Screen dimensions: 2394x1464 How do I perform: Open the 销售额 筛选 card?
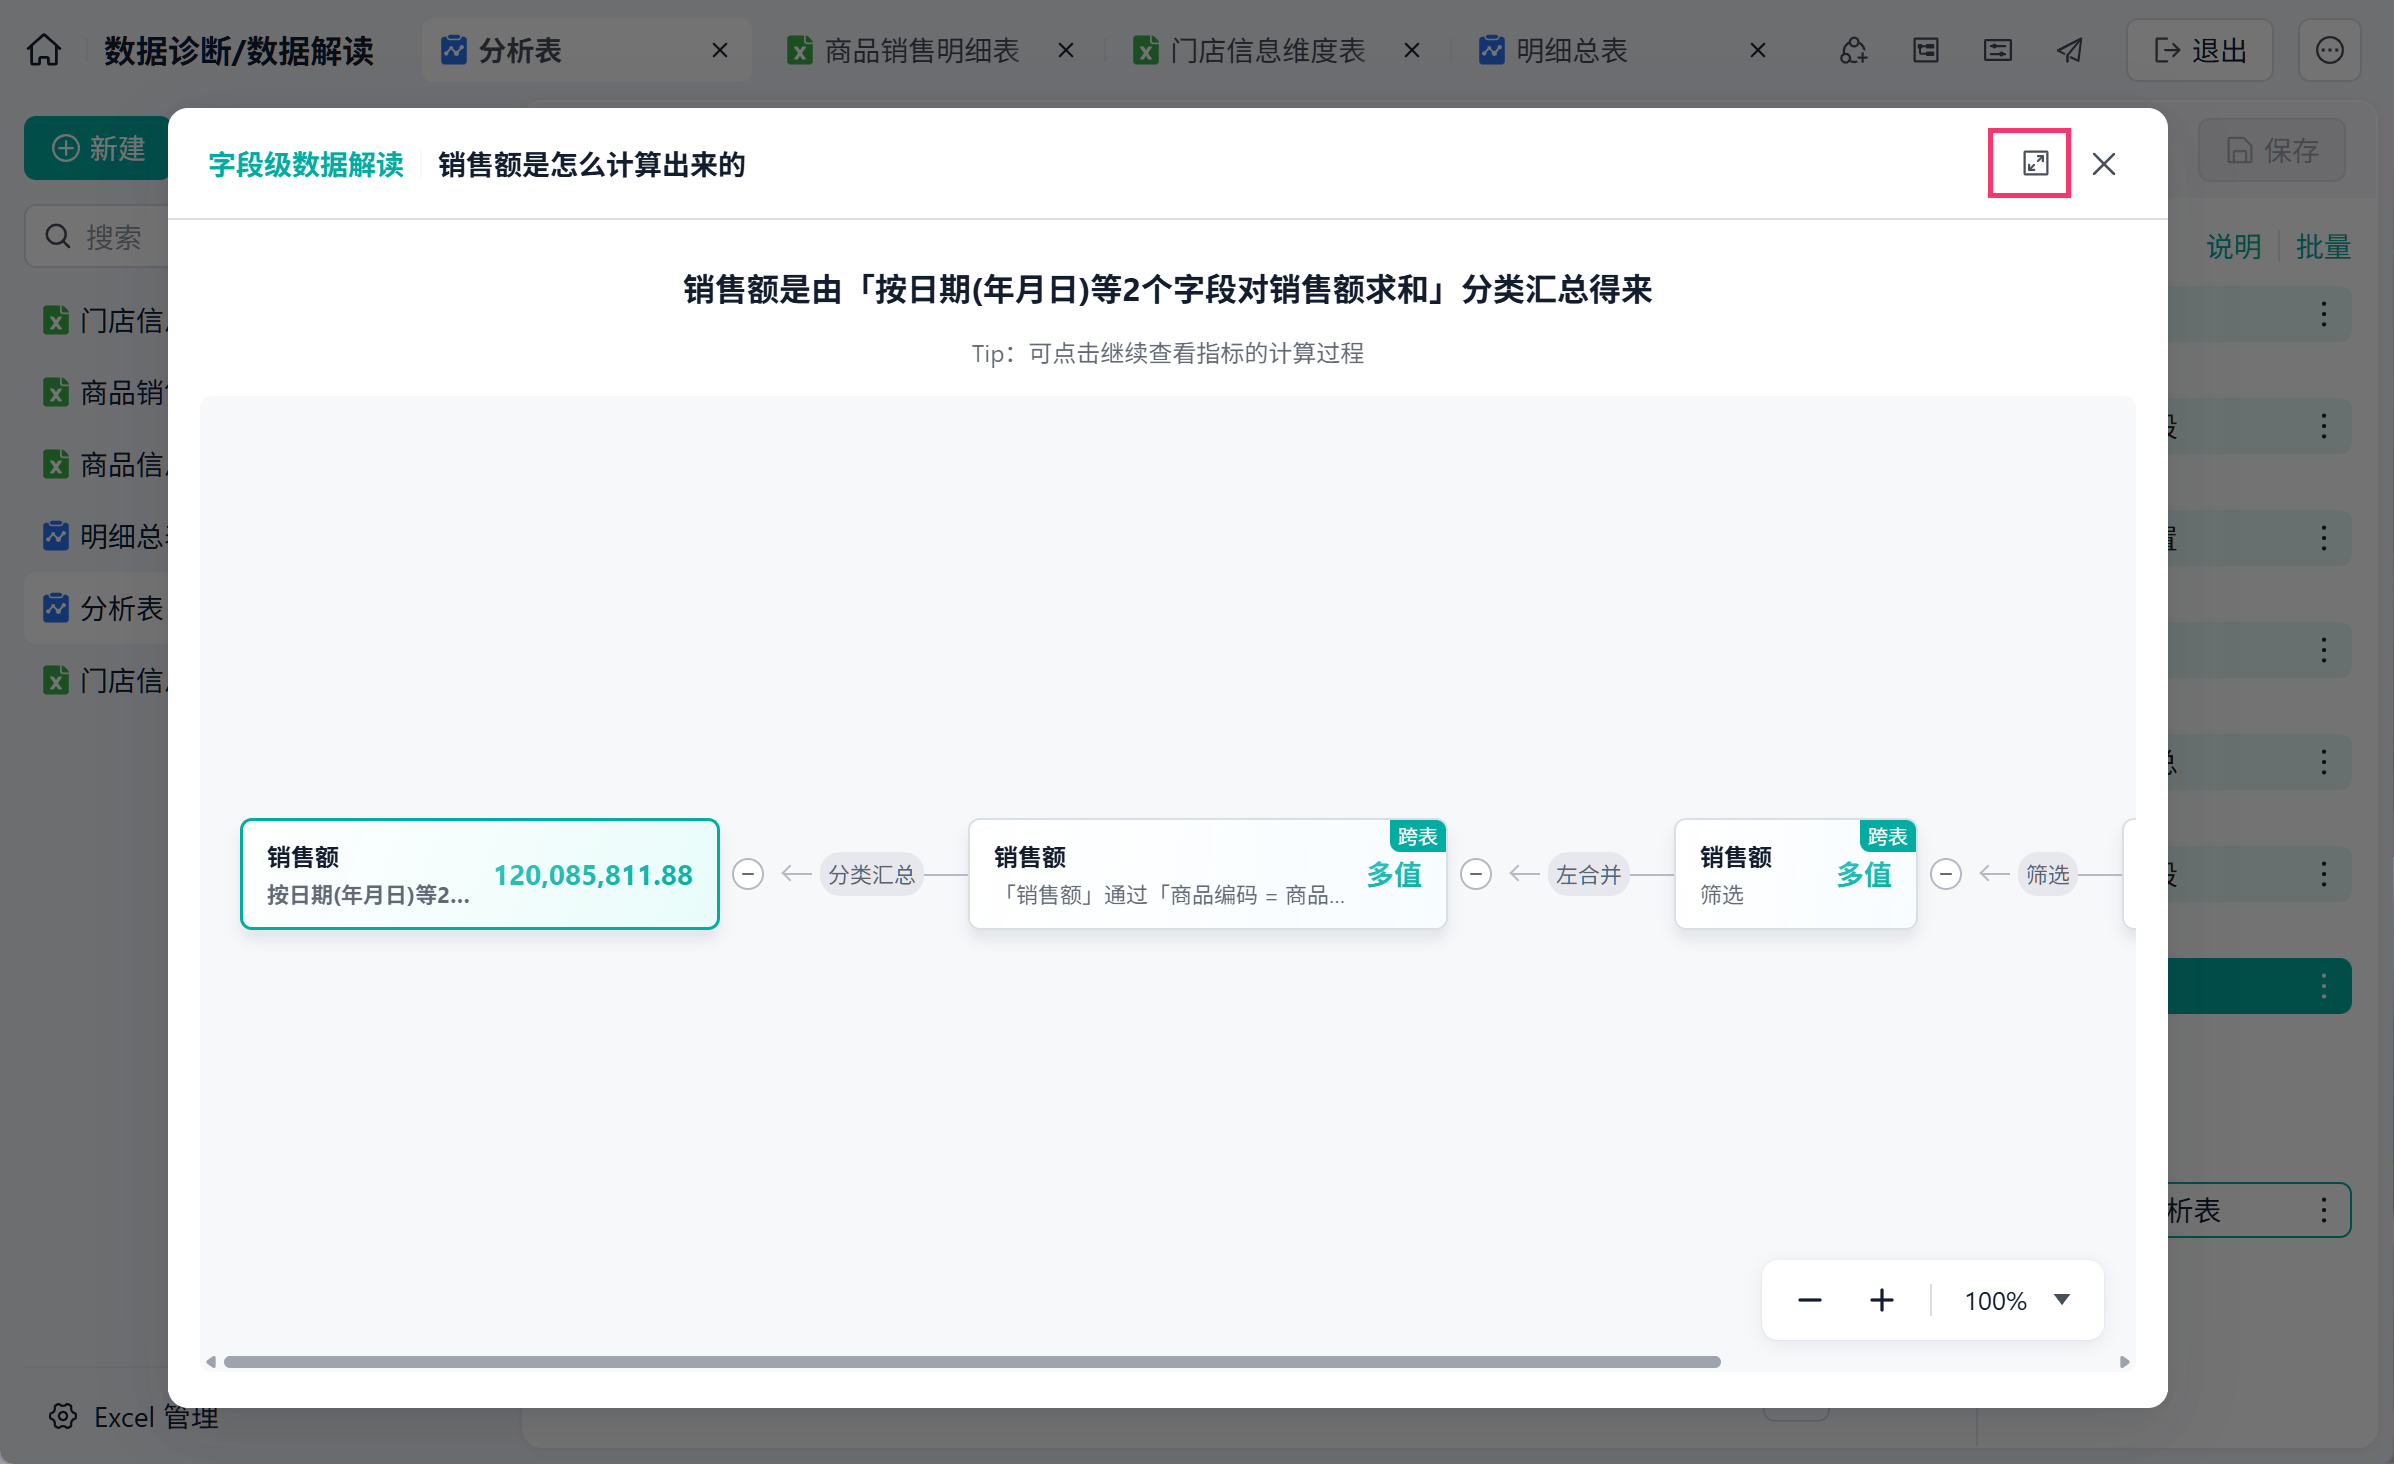pos(1796,874)
